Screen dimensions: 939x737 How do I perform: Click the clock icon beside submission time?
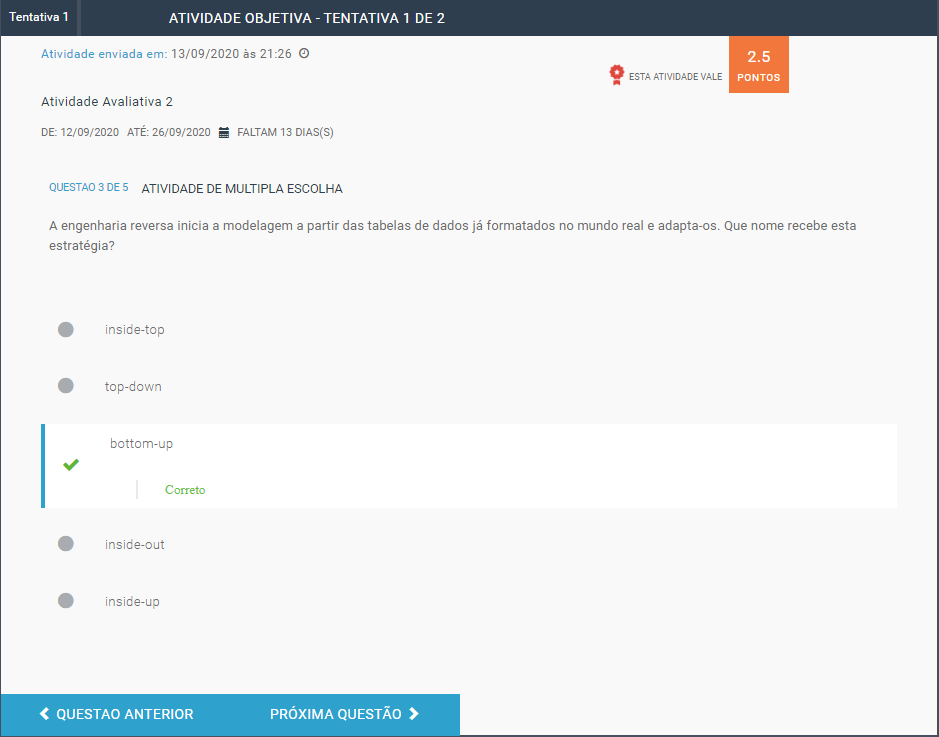pos(304,53)
